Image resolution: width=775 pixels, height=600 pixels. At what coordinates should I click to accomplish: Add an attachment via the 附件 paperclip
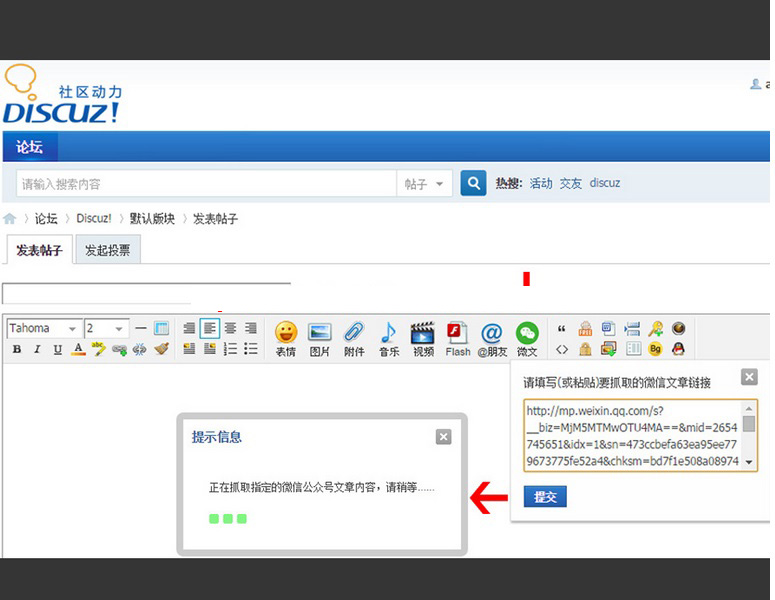point(354,337)
